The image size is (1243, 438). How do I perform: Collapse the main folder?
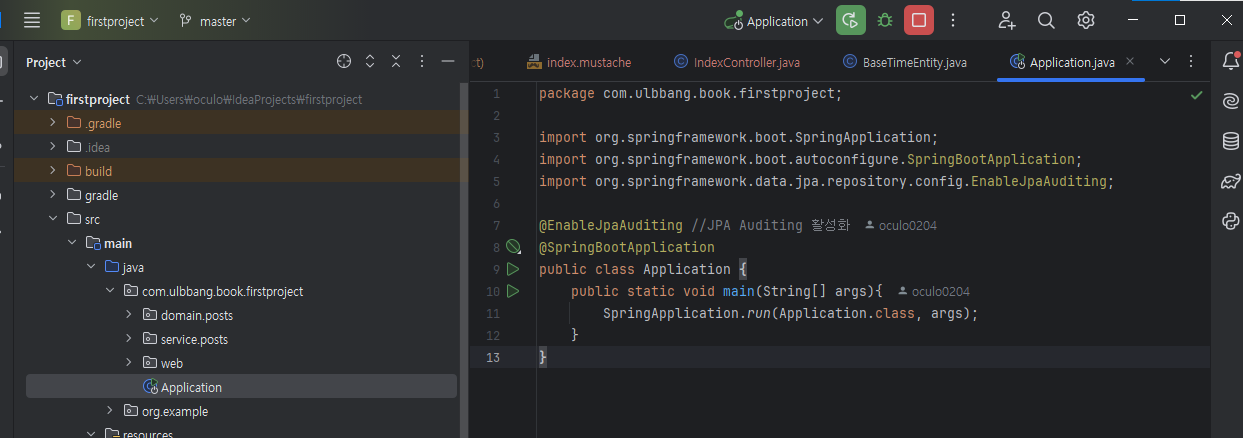(x=72, y=243)
